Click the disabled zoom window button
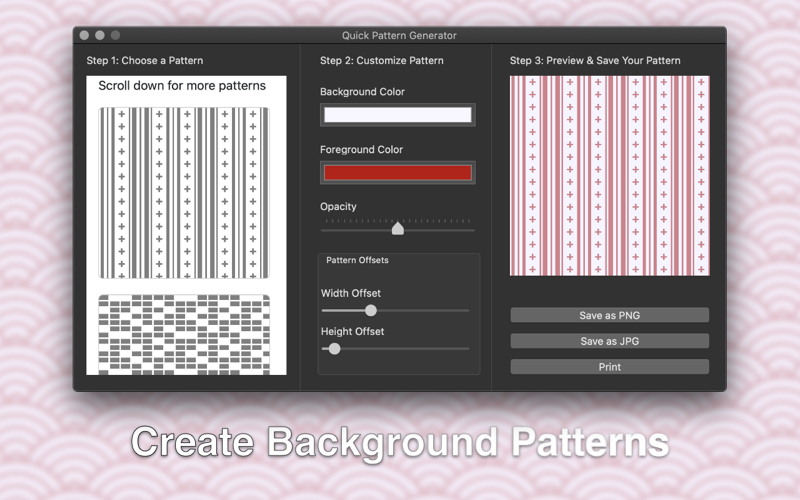The width and height of the screenshot is (800, 500). pos(116,35)
